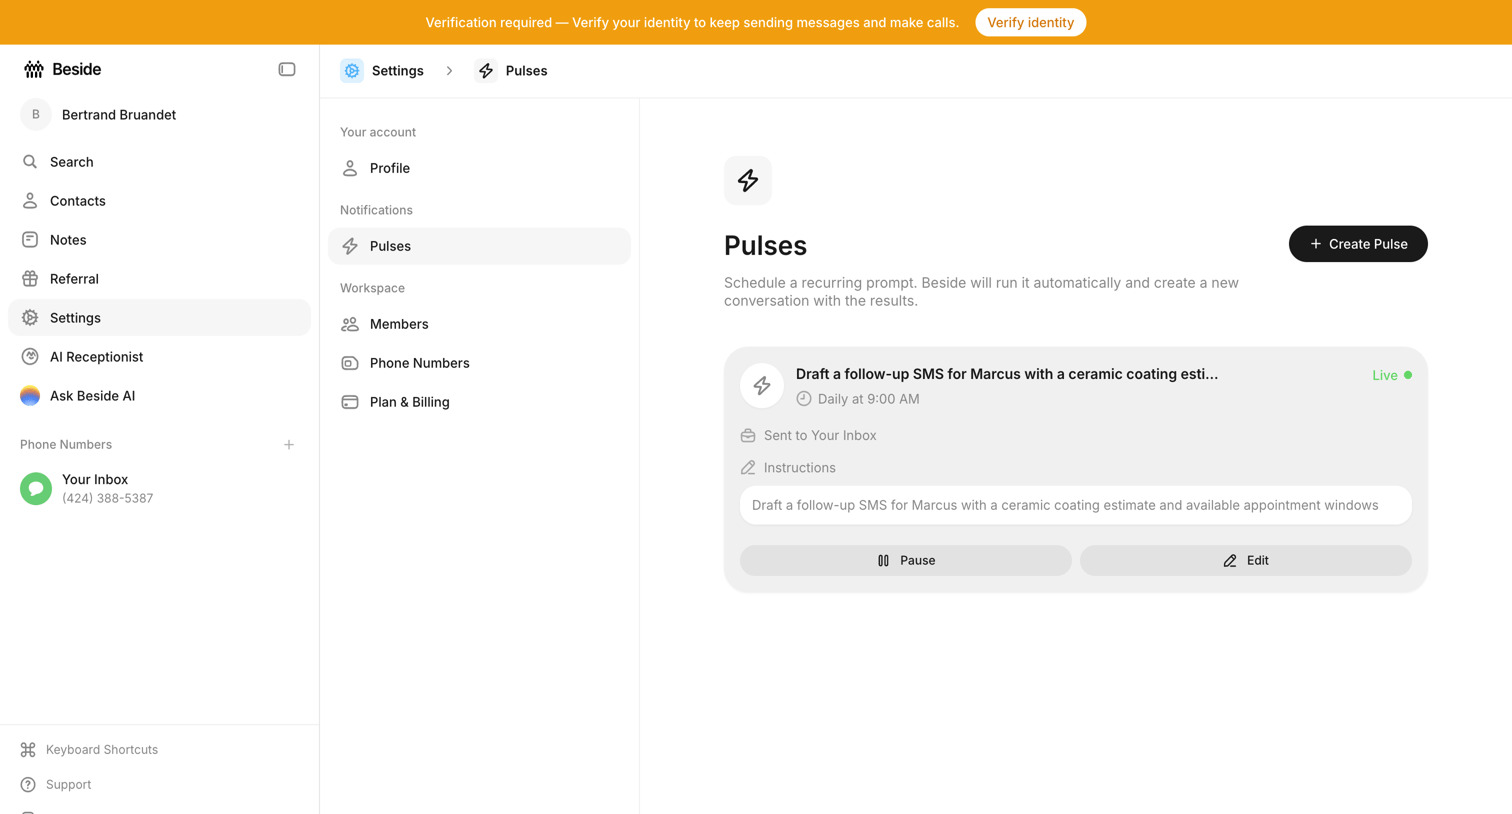
Task: Click the green Live status indicator
Action: pos(1392,375)
